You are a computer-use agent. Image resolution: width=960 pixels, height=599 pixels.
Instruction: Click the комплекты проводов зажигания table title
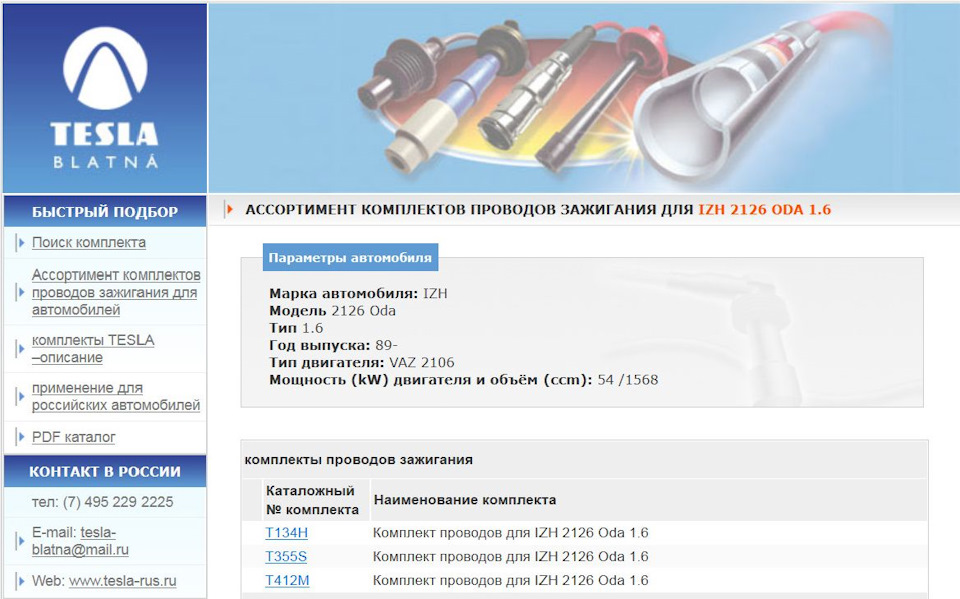[359, 459]
